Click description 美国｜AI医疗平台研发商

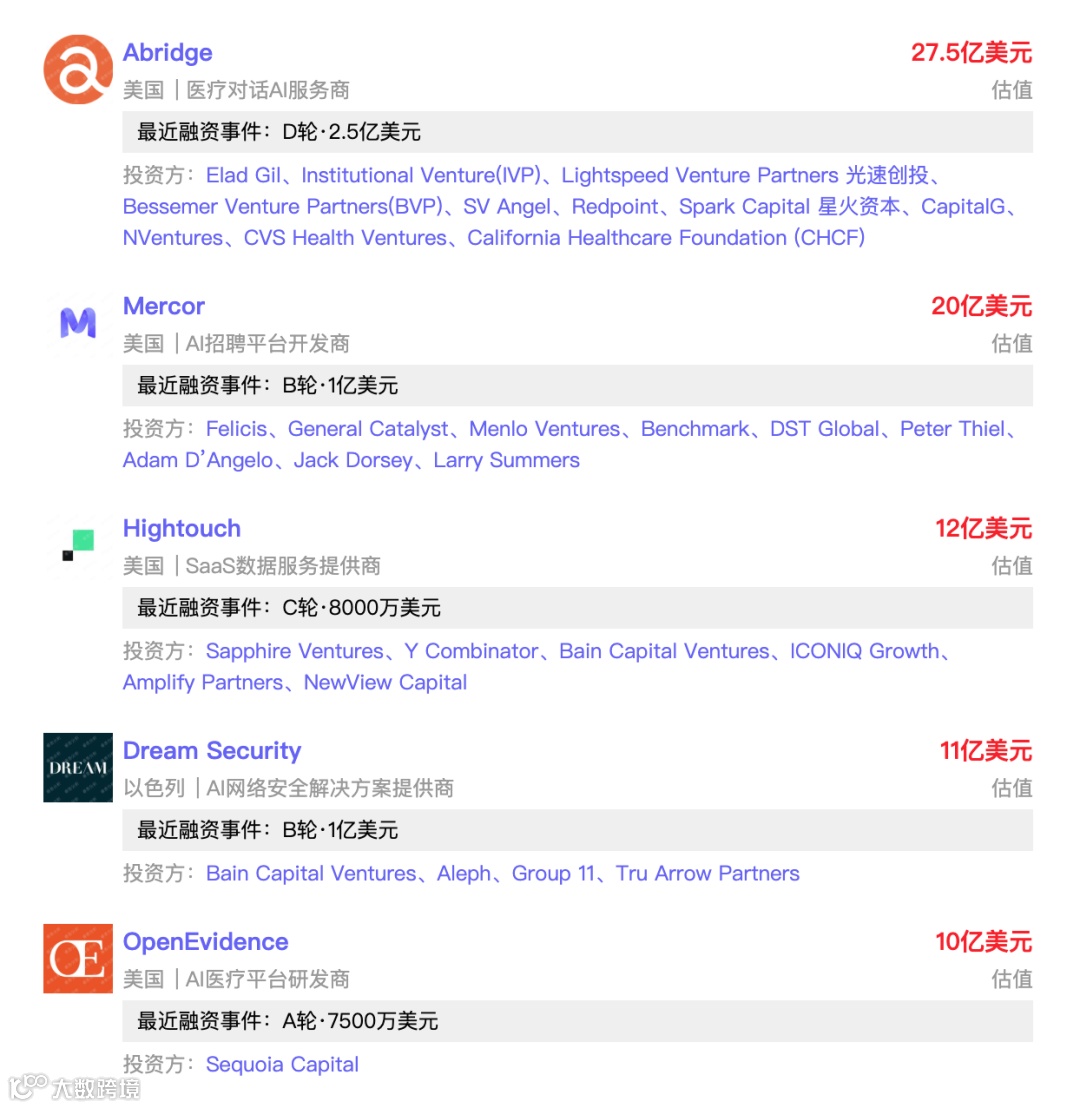(236, 979)
